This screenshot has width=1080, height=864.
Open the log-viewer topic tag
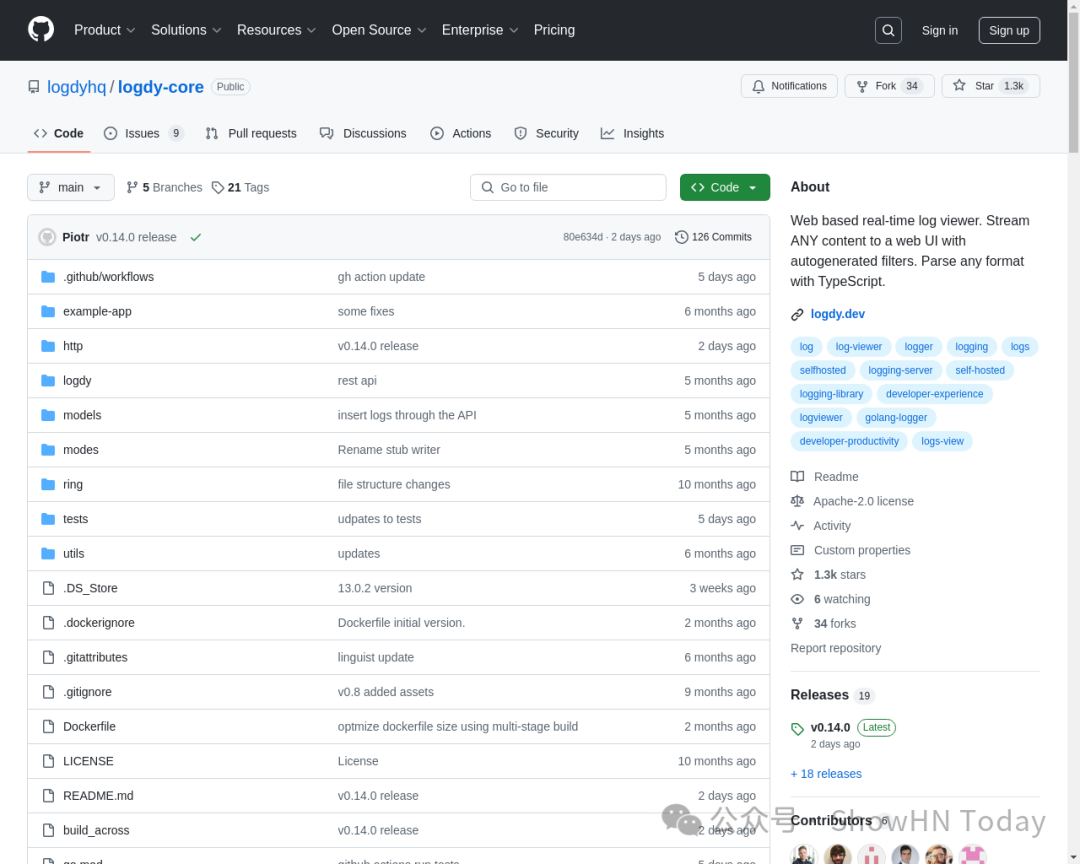(x=858, y=347)
